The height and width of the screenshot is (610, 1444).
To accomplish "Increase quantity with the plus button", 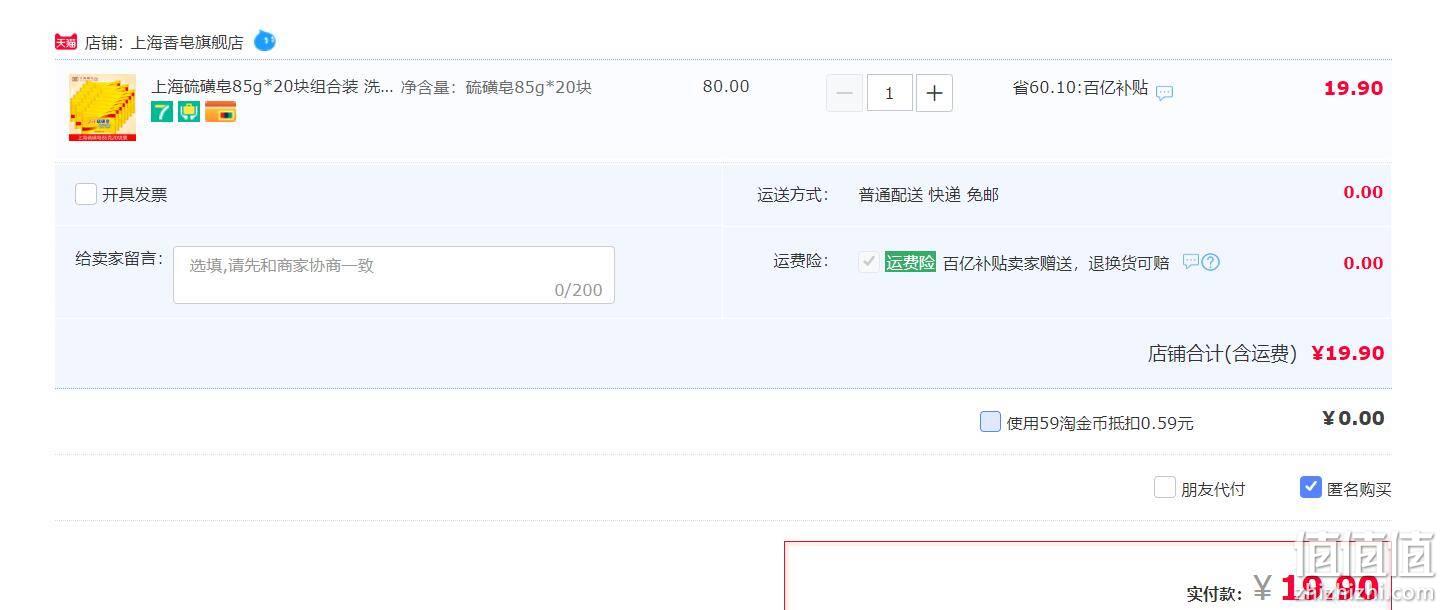I will (x=934, y=93).
